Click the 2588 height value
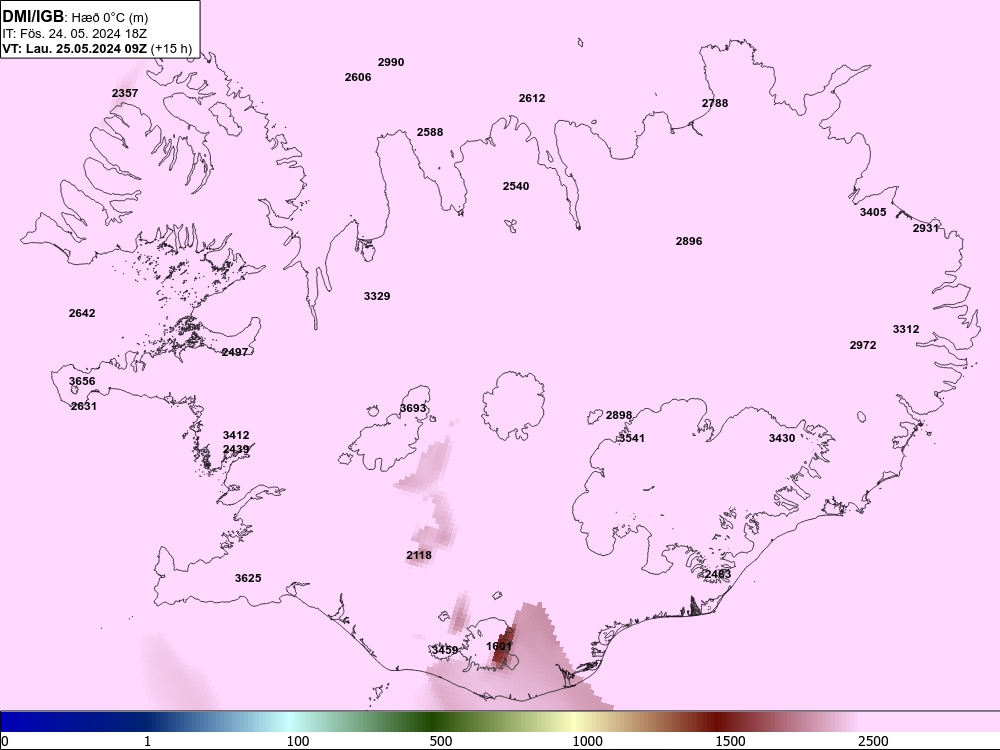The height and width of the screenshot is (750, 1000). [x=430, y=133]
